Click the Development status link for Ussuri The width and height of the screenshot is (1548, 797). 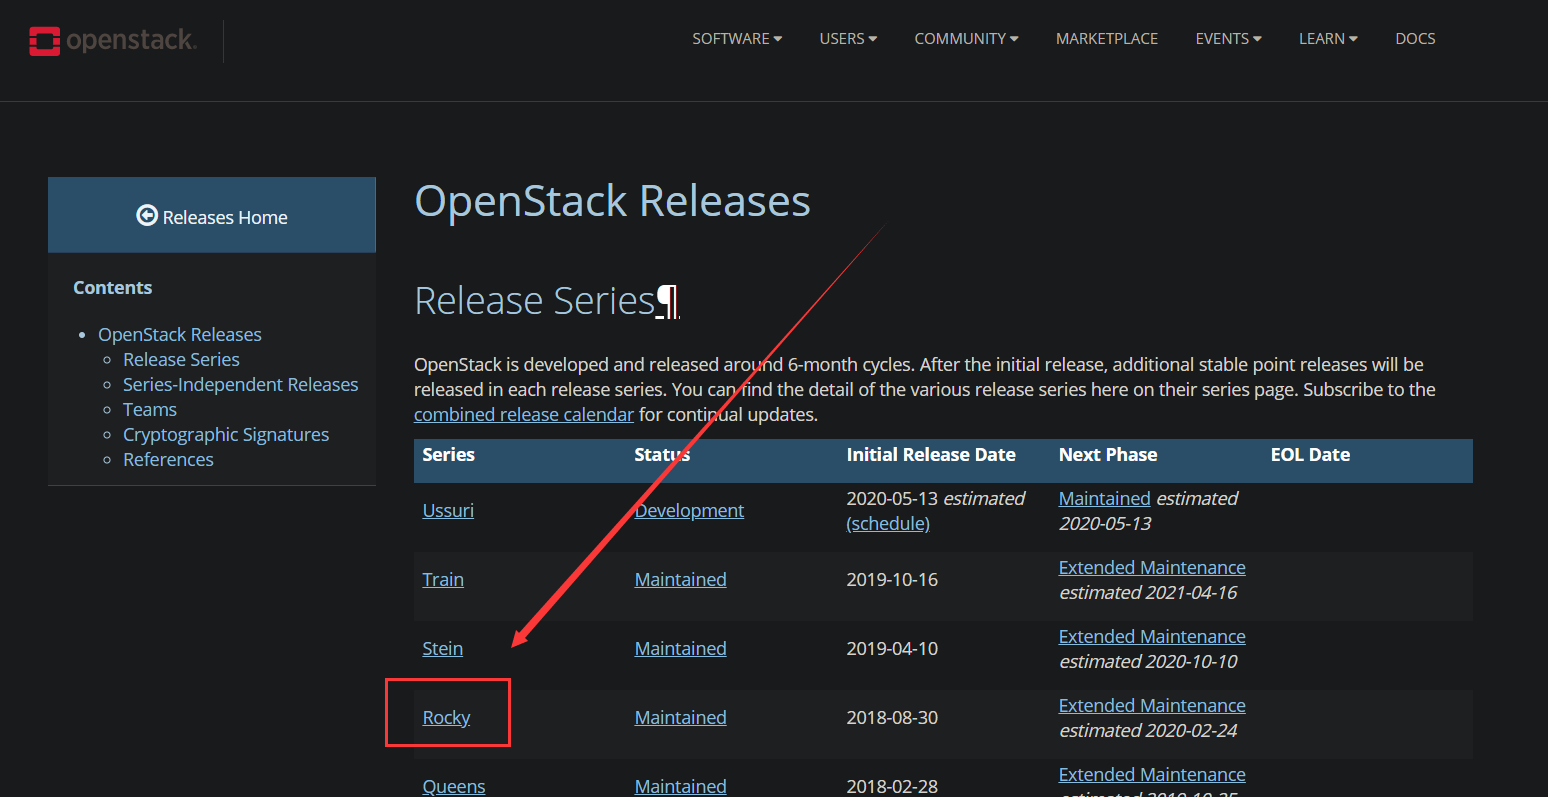click(689, 510)
